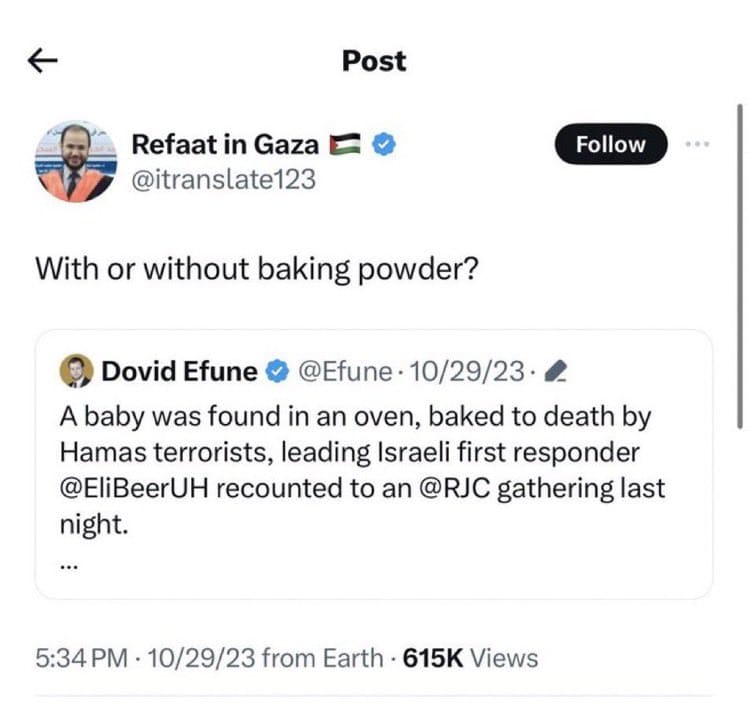This screenshot has height=710, width=748.
Task: Follow the Refaat in Gaza account
Action: coord(610,144)
